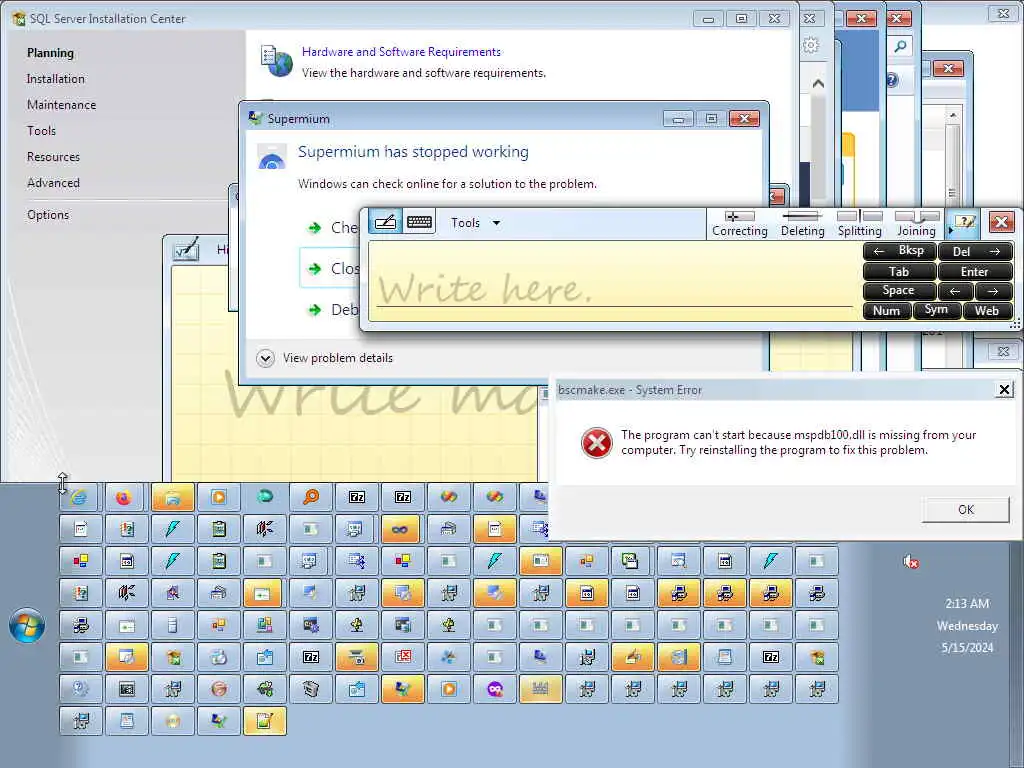Open the highlighted Windows Explorer folder icon
Viewport: 1024px width, 768px height.
click(172, 498)
